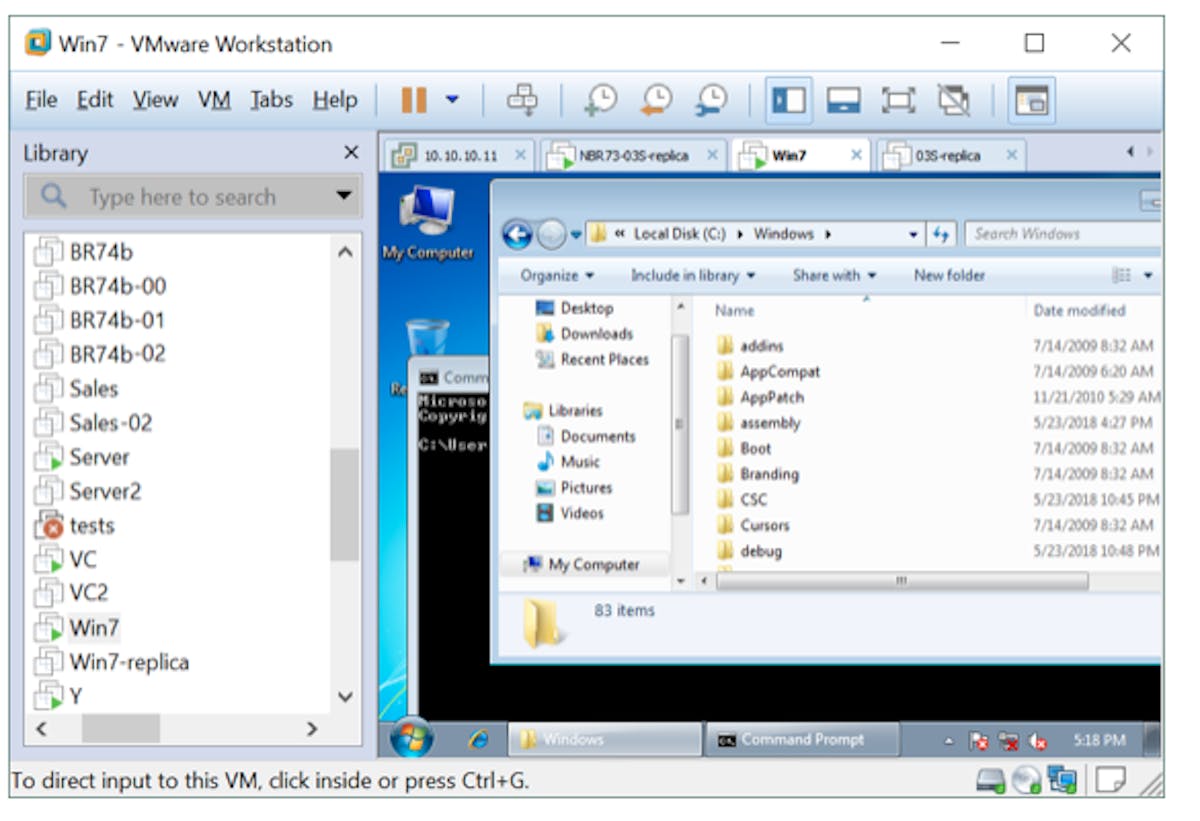Open the power options dropdown arrow
1200x821 pixels.
pyautogui.click(x=452, y=100)
